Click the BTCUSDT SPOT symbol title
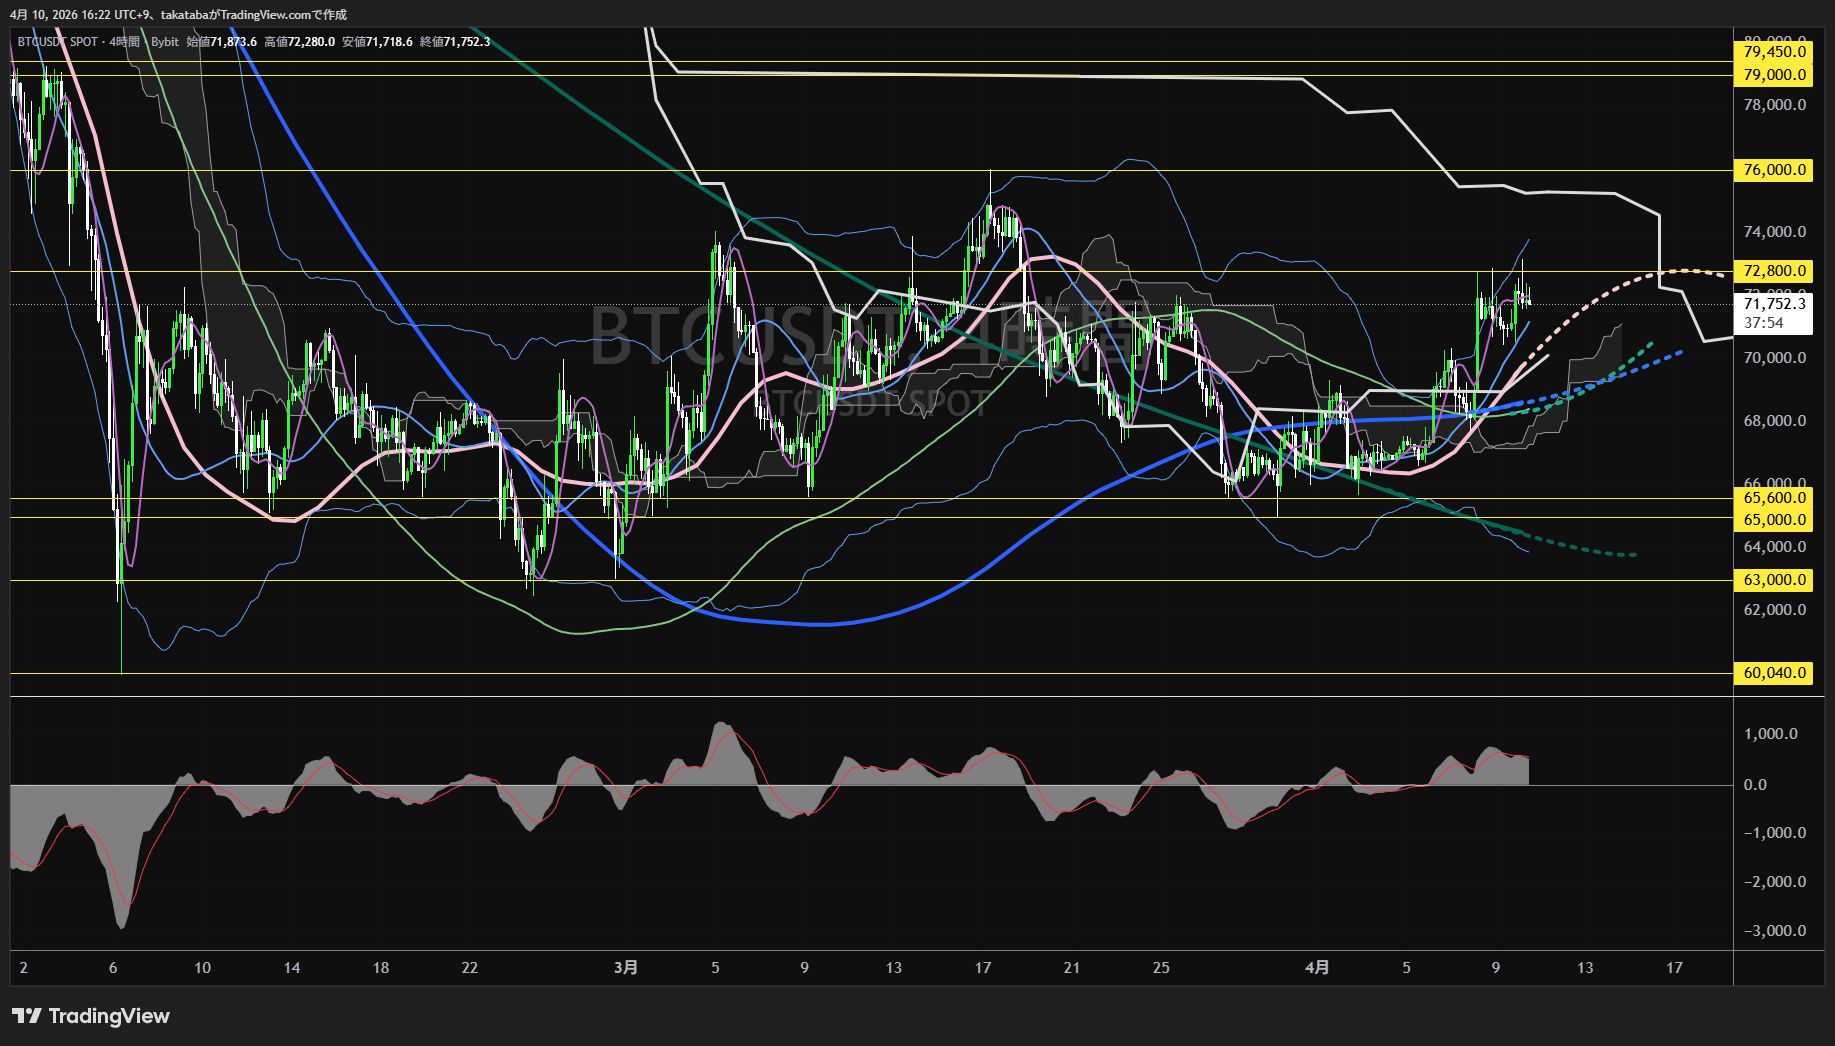The width and height of the screenshot is (1835, 1046). (x=58, y=42)
